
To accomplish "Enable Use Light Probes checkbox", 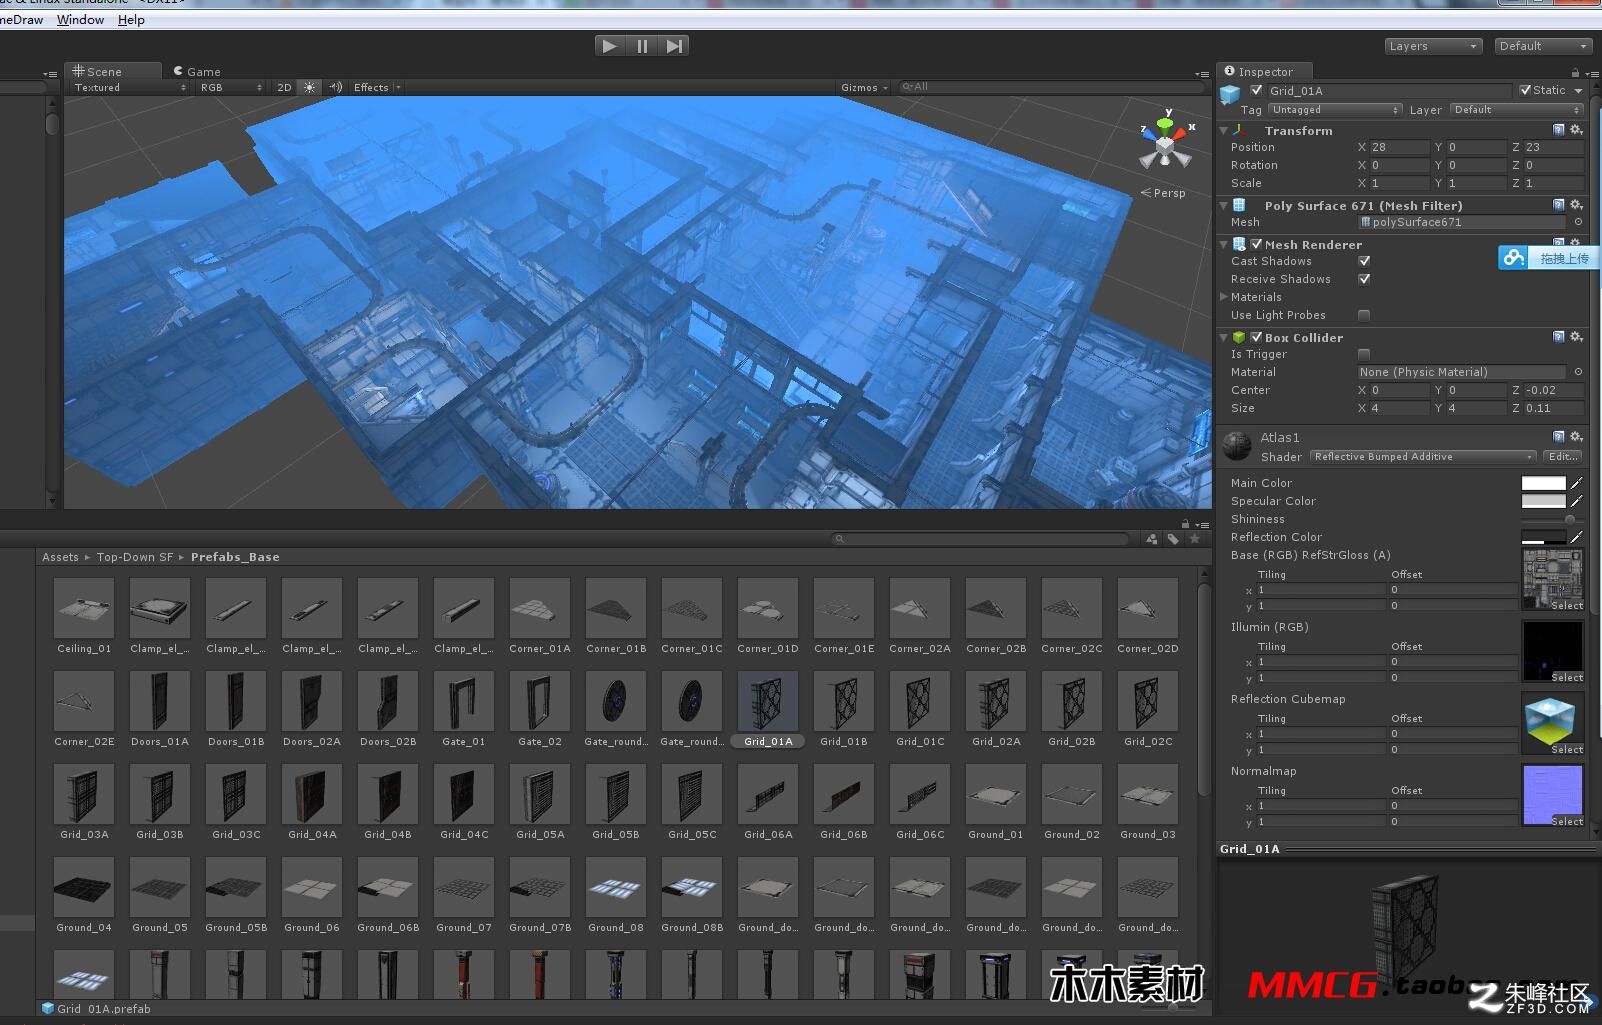I will (x=1364, y=315).
